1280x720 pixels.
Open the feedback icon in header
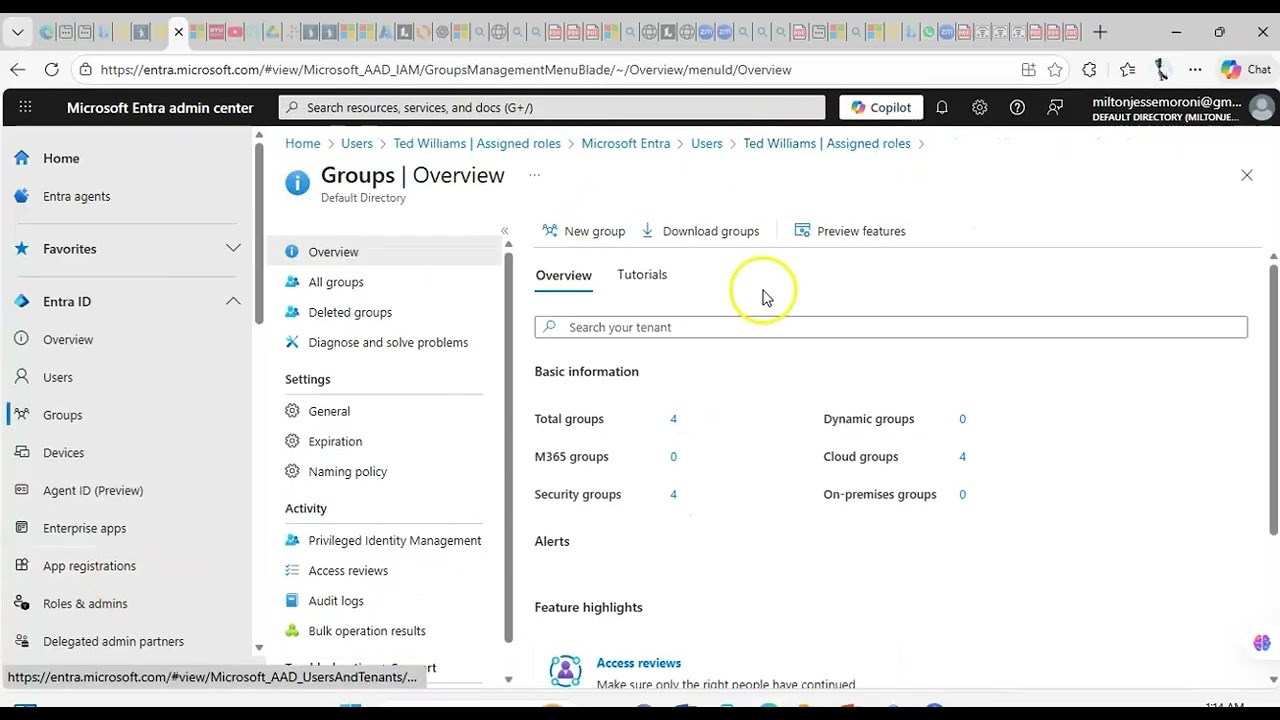pos(1055,107)
